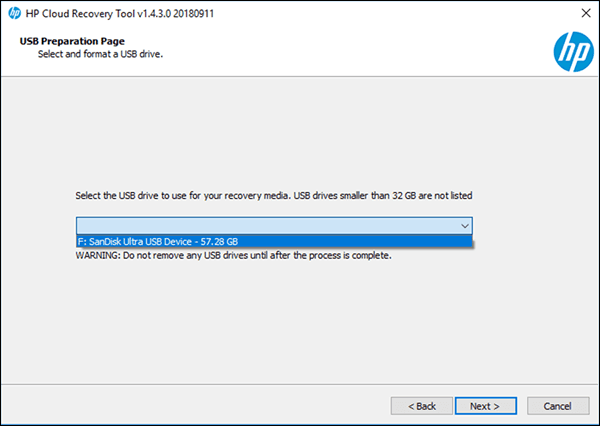Click the empty area left of the Back button
Viewport: 600px width, 426px height.
200,406
